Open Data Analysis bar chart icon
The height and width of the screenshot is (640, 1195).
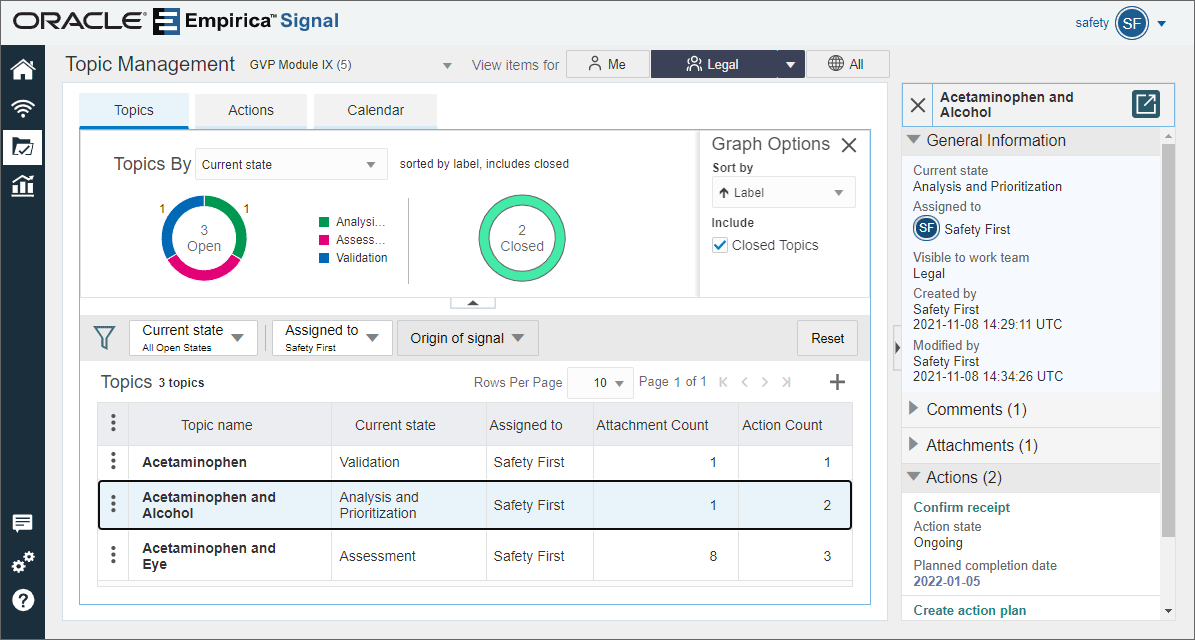point(23,185)
